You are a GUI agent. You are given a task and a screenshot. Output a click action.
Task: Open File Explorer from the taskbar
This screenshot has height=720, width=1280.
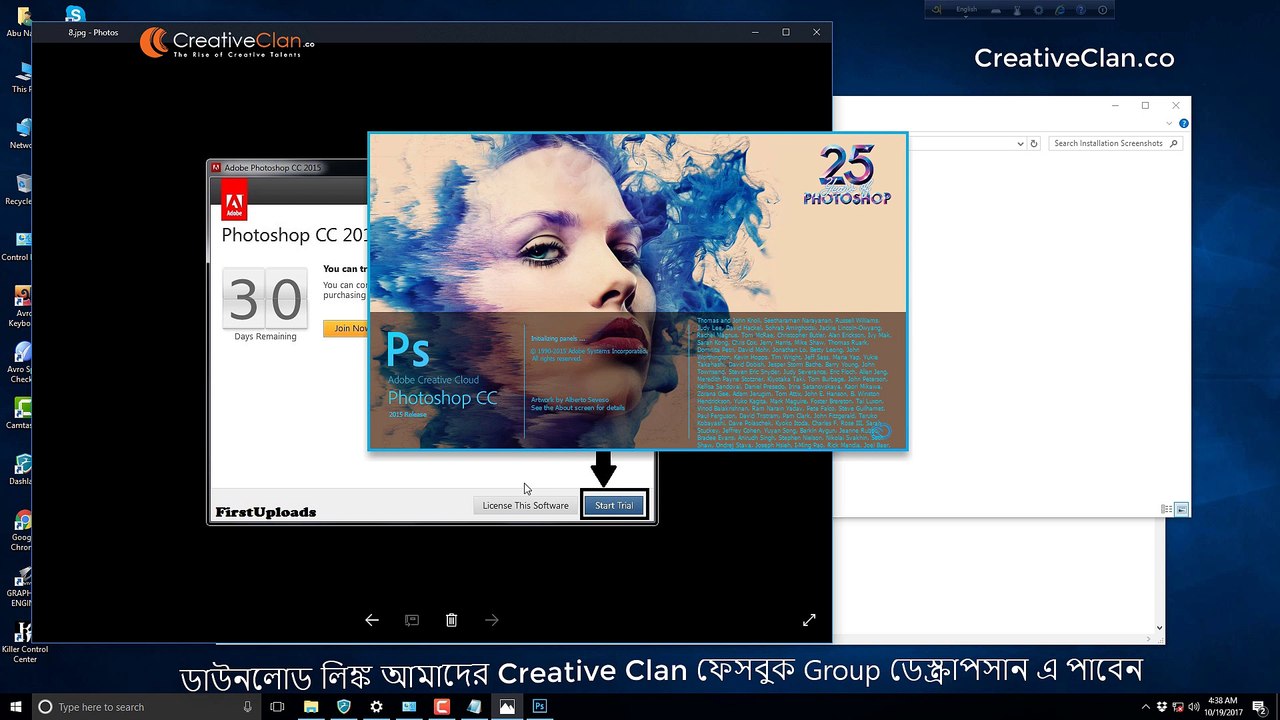[311, 707]
